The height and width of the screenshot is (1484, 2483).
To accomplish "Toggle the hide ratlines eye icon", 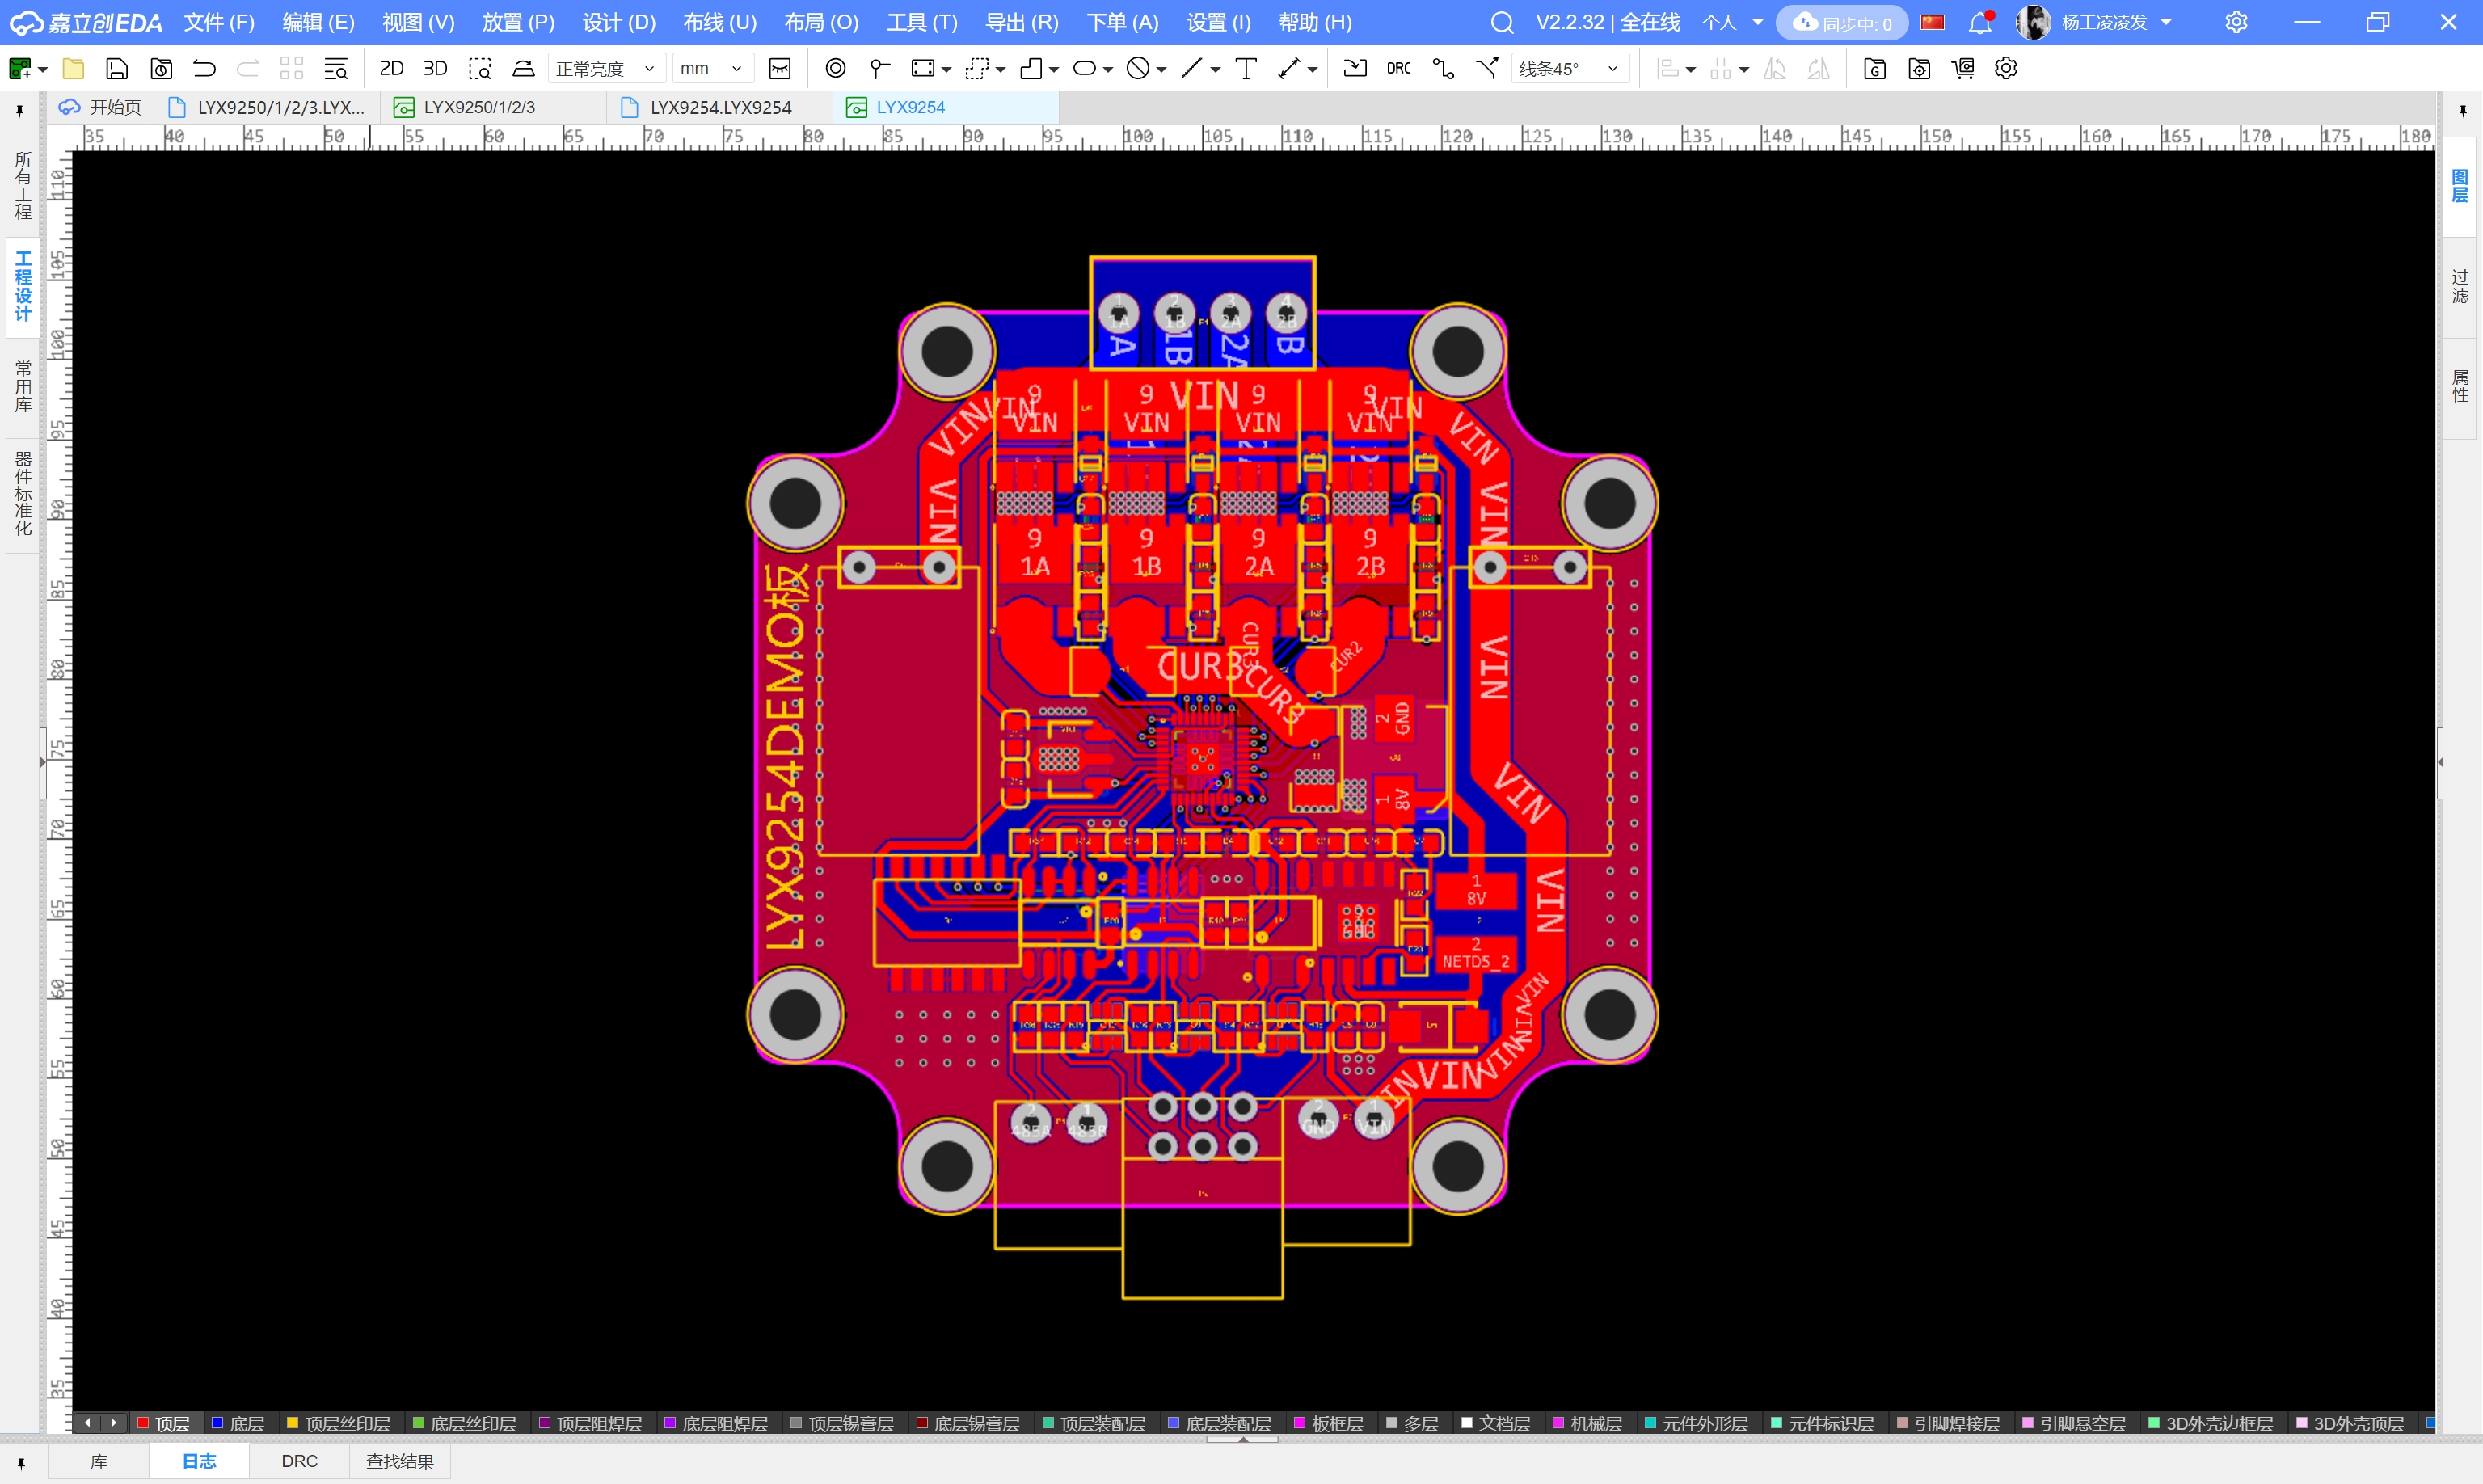I will (x=780, y=68).
